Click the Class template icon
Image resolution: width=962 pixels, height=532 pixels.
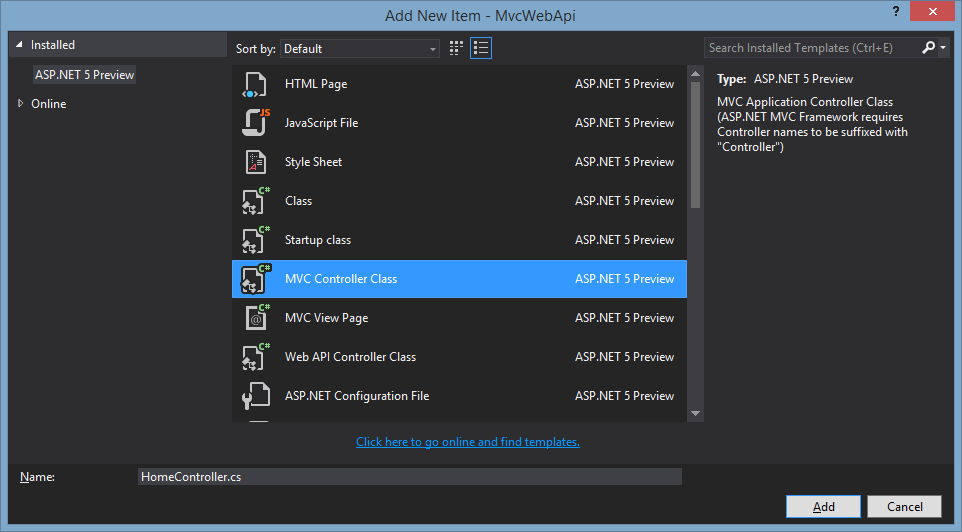click(x=256, y=201)
